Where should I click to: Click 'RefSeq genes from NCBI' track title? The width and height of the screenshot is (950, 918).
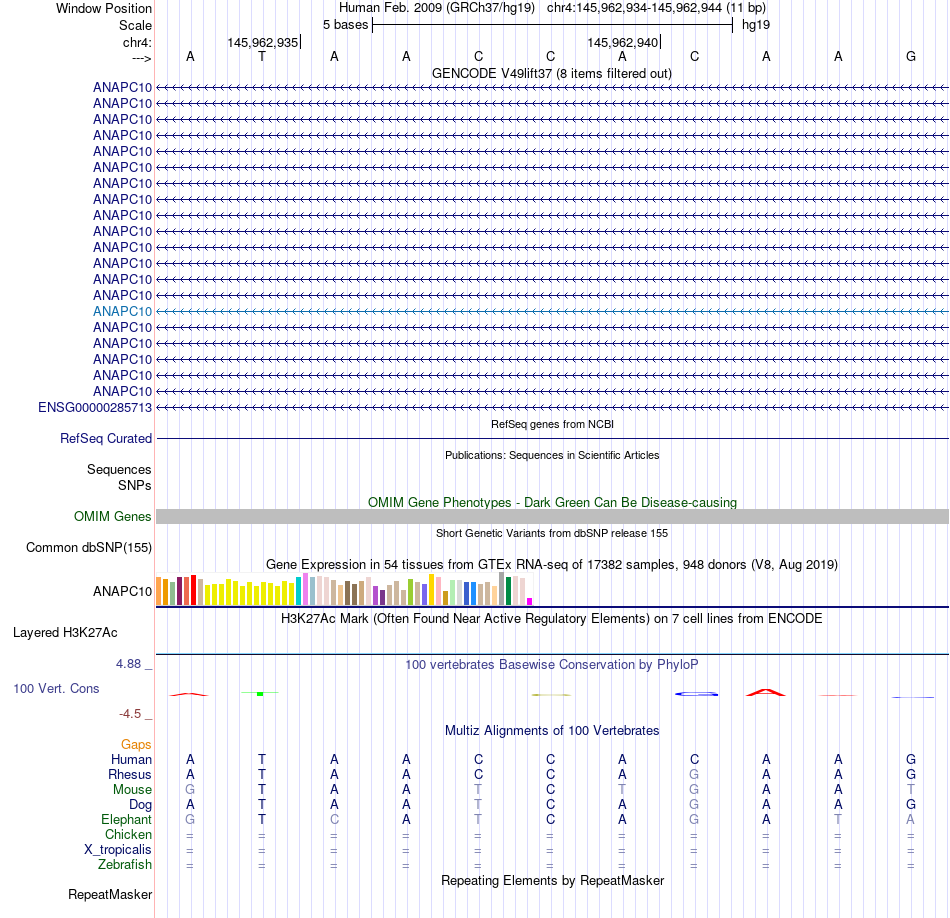pyautogui.click(x=553, y=425)
